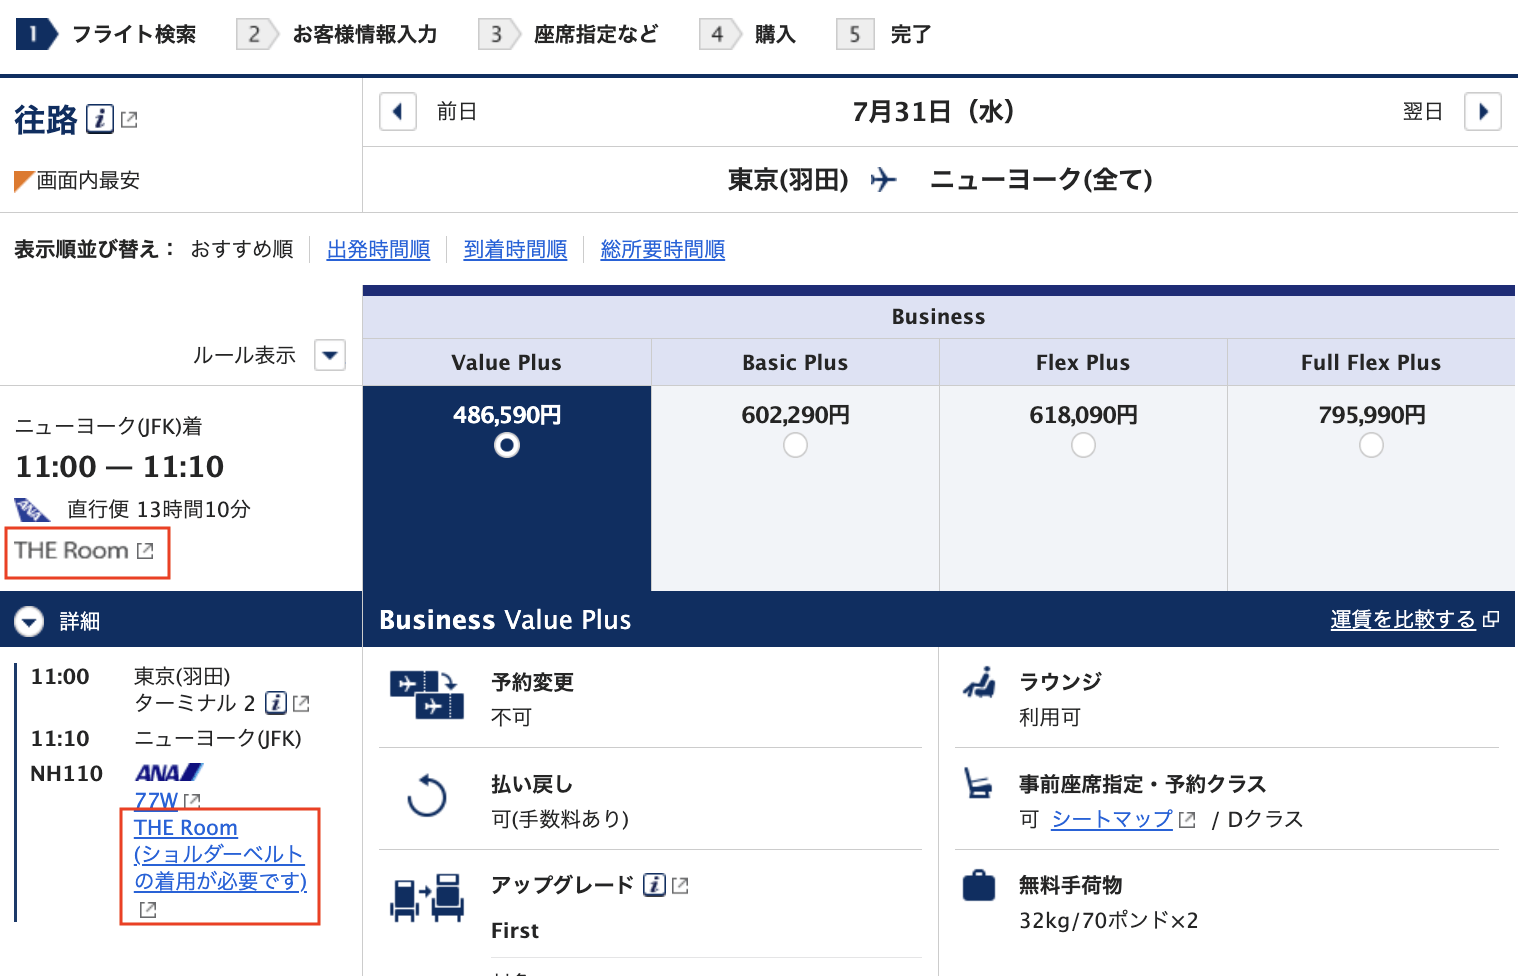Click the ANA airline logo for NH110
This screenshot has height=976, width=1538.
point(169,773)
